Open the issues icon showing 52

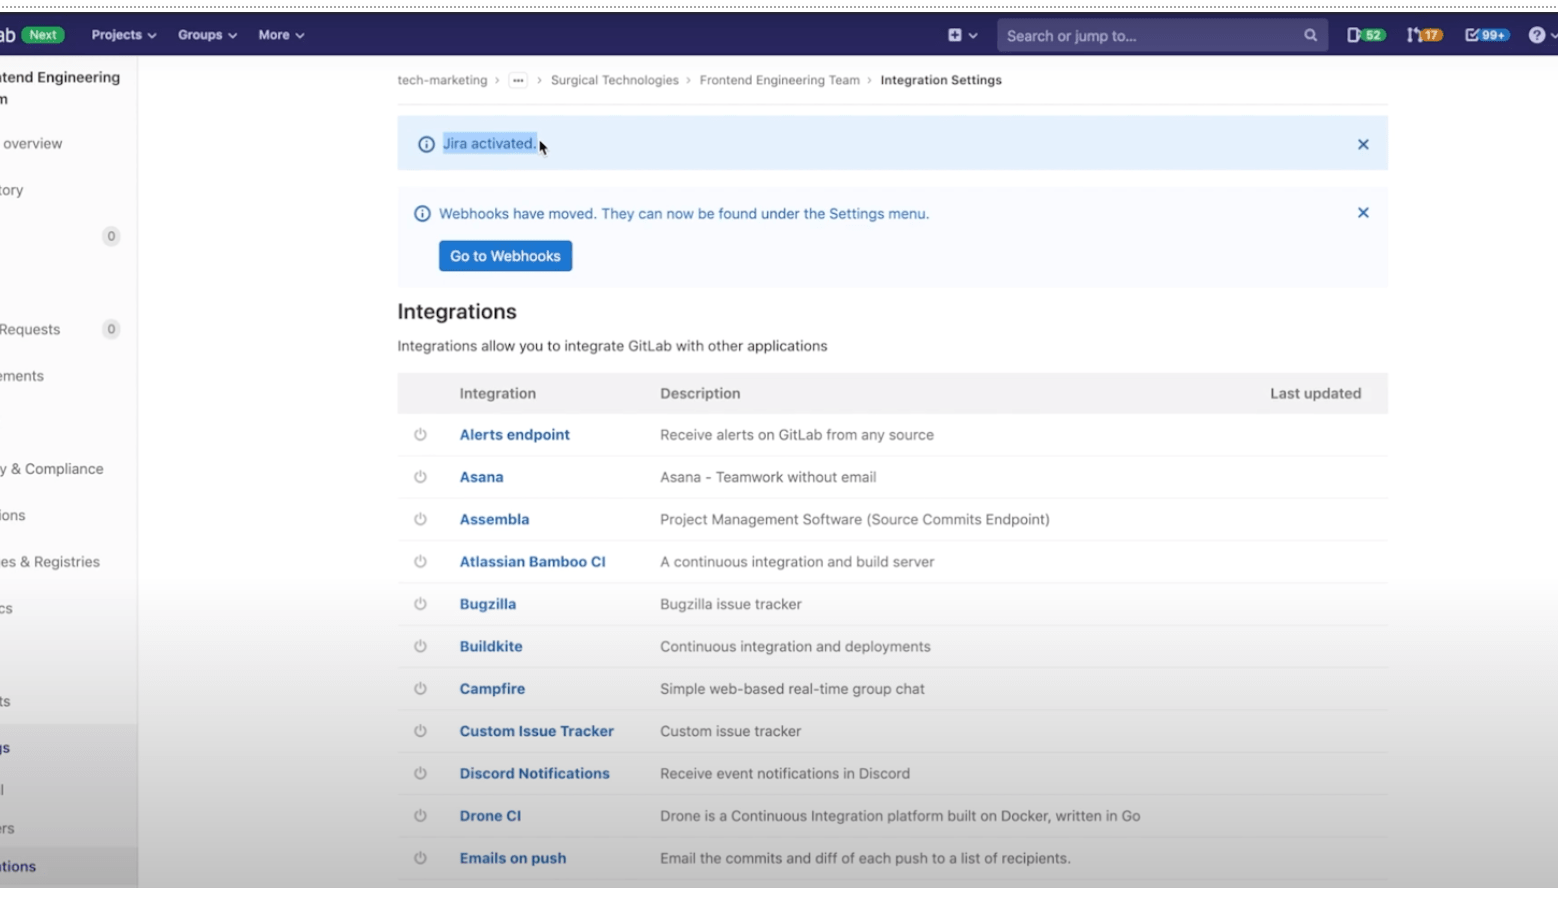coord(1365,34)
